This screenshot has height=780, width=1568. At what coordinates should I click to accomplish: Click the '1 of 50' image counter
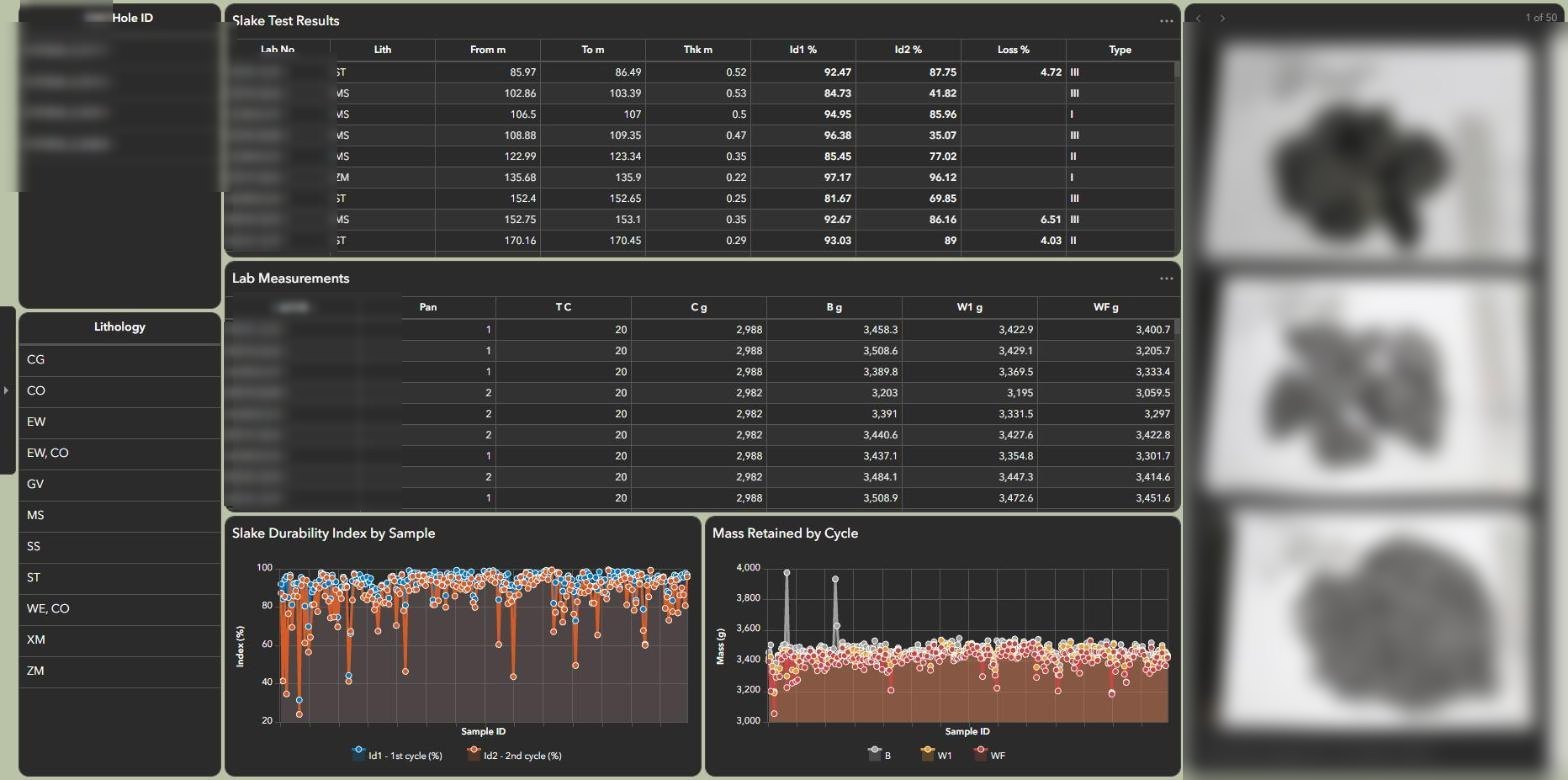tap(1541, 18)
